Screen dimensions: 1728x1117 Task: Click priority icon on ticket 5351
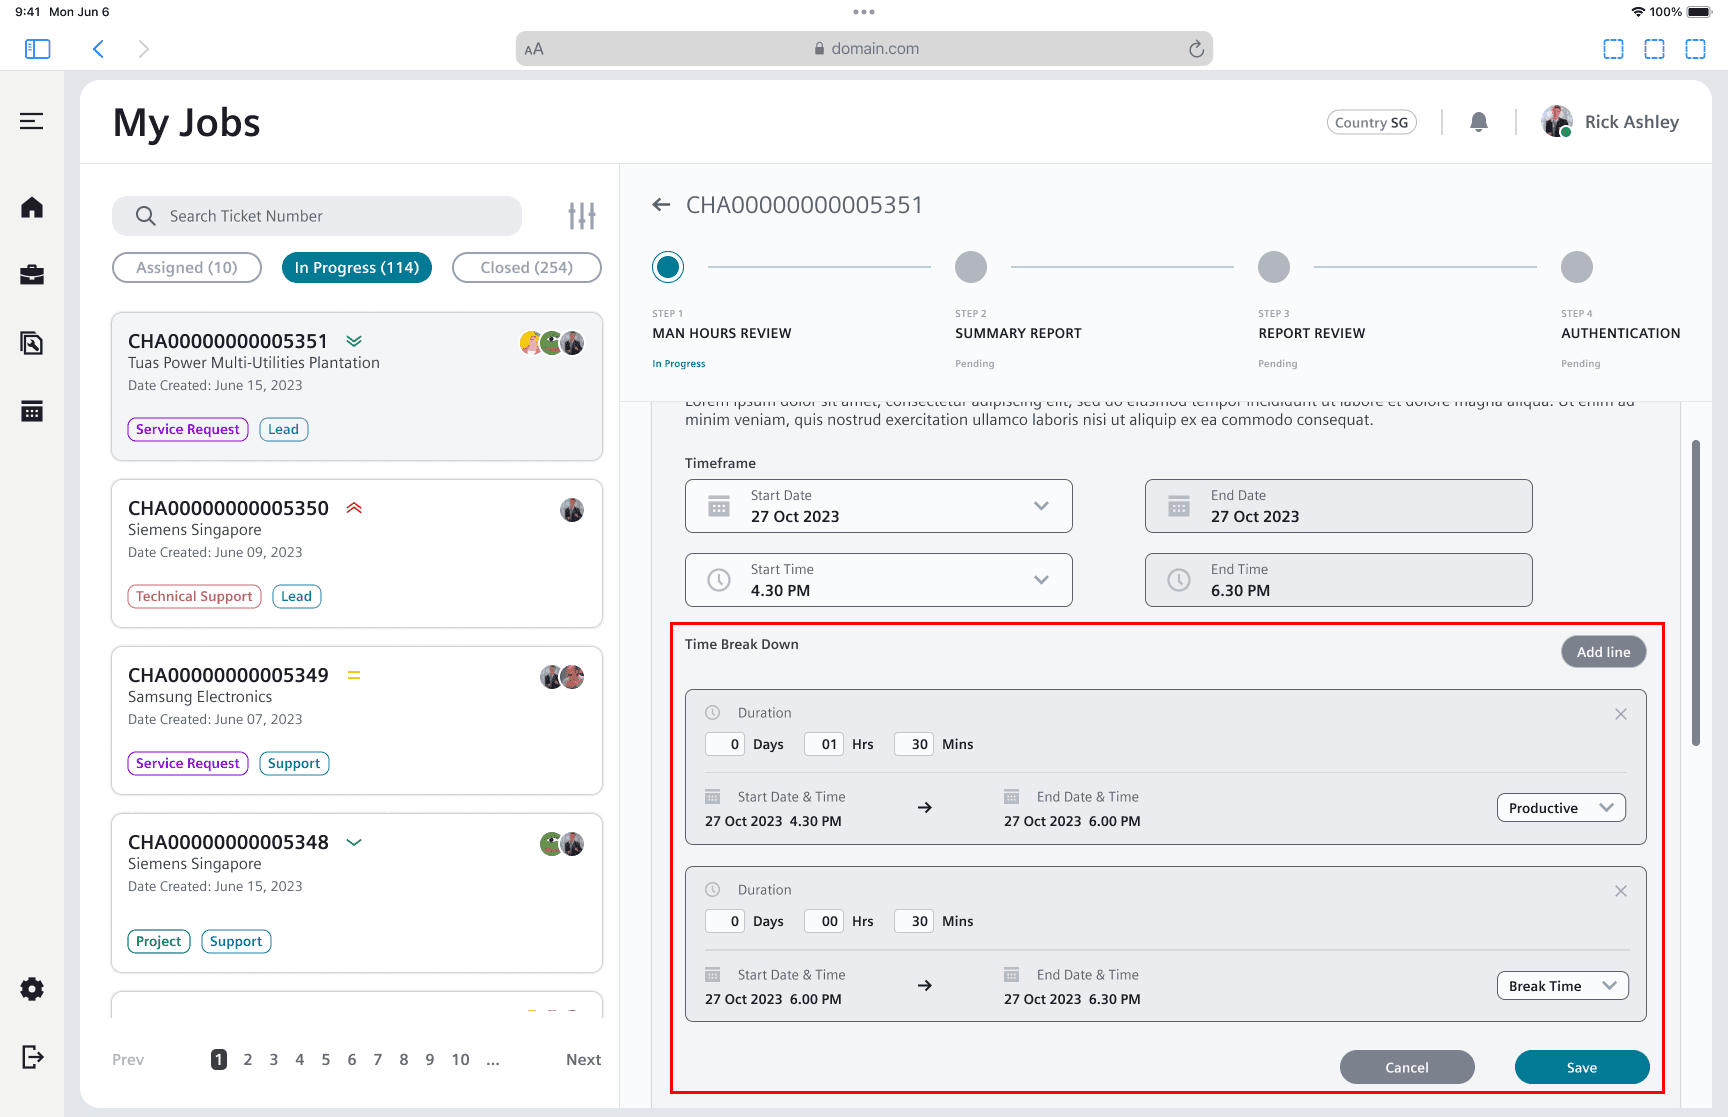click(x=354, y=341)
